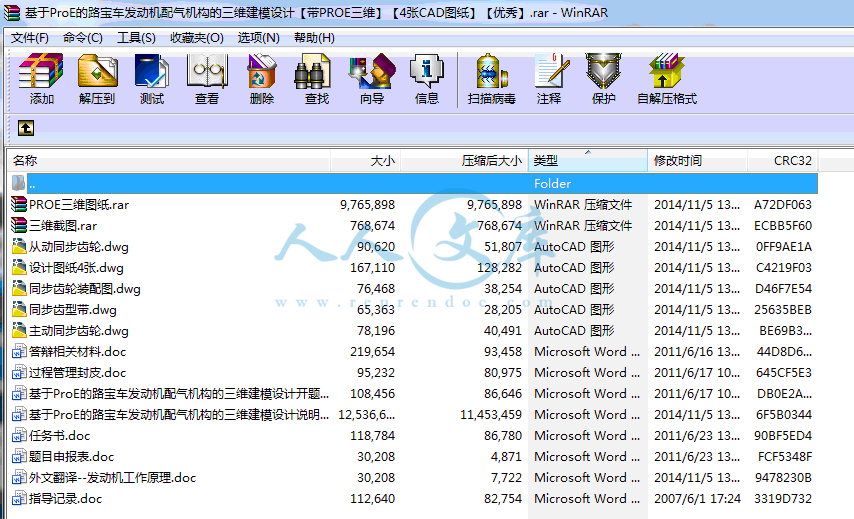Sort by the 大小 column header
This screenshot has width=854, height=519.
(x=365, y=161)
